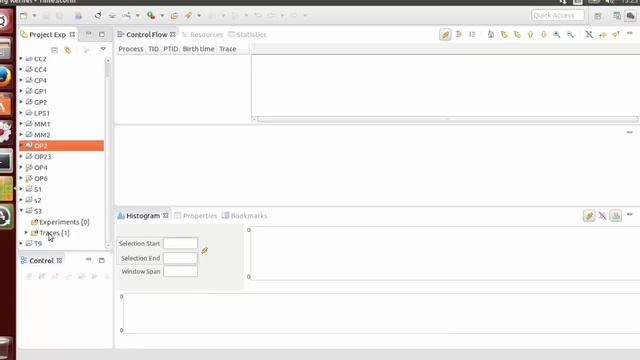Expand the Traces [1] folder
Viewport: 640px width, 360px height.
coord(27,233)
